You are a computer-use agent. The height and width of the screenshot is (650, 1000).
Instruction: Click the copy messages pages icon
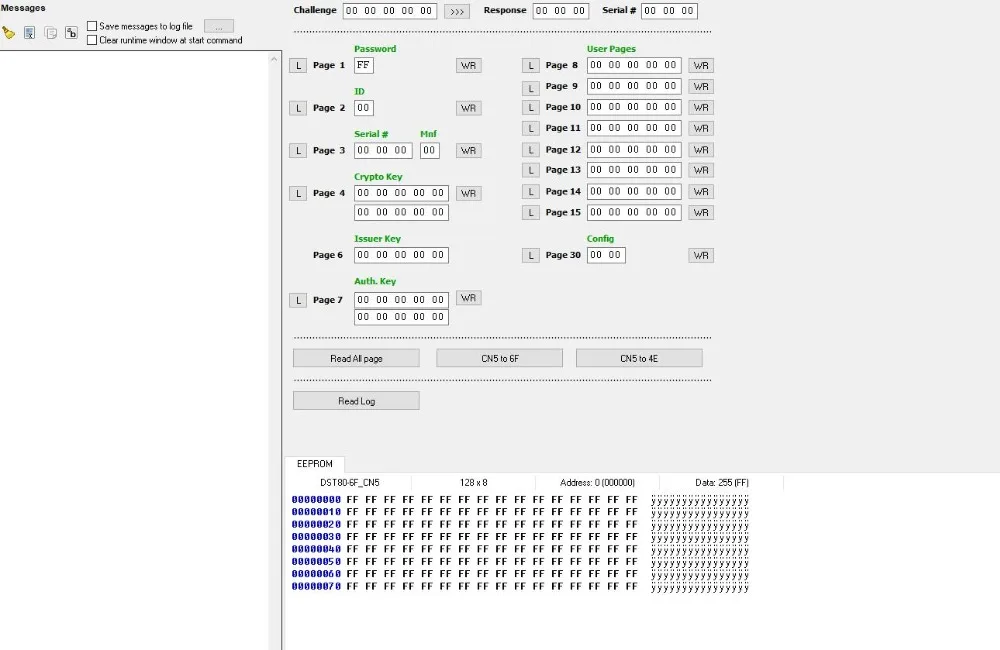[50, 32]
